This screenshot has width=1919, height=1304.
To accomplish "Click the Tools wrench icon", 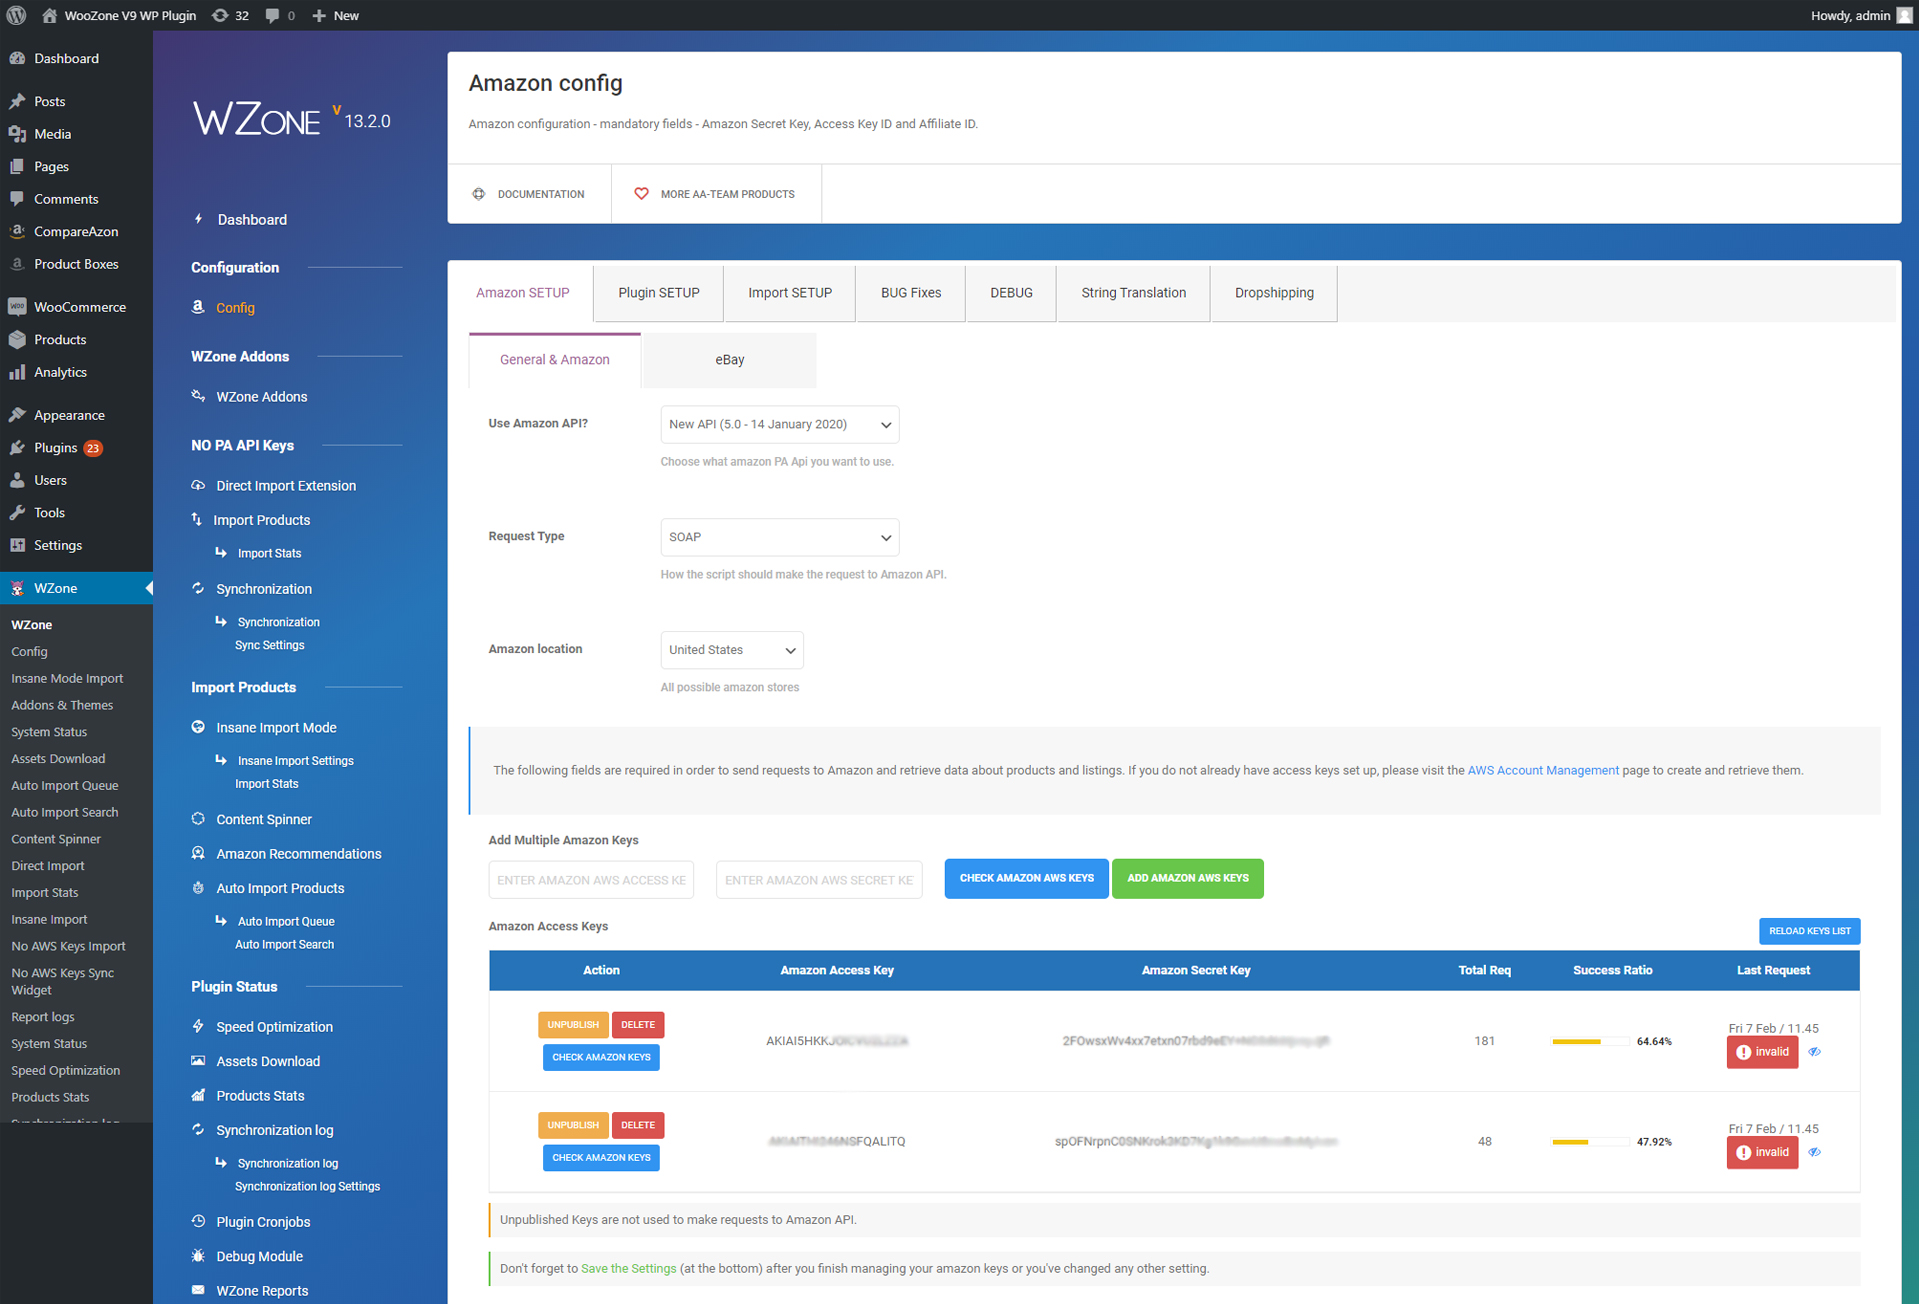I will [17, 512].
